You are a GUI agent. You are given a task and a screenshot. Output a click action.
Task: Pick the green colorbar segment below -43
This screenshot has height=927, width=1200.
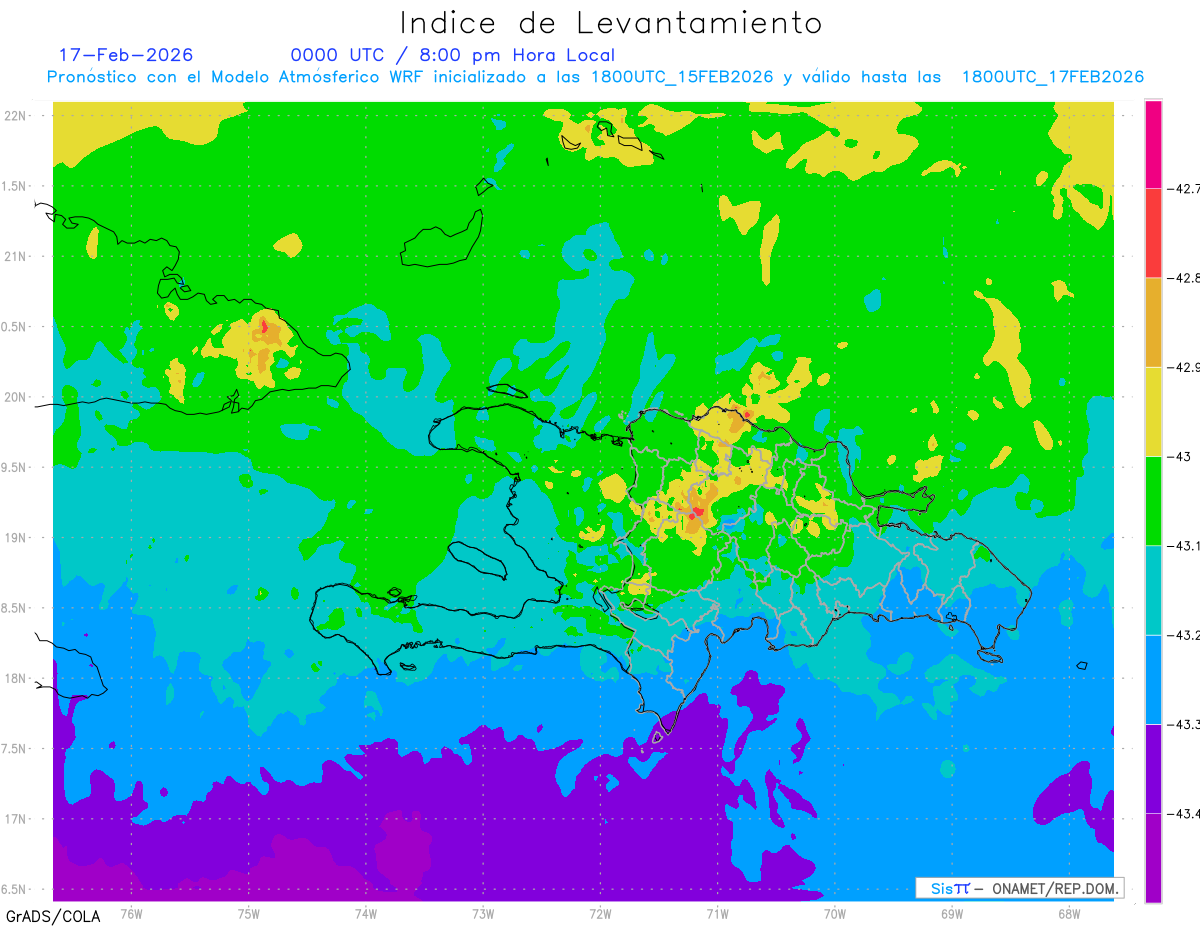(x=1153, y=500)
